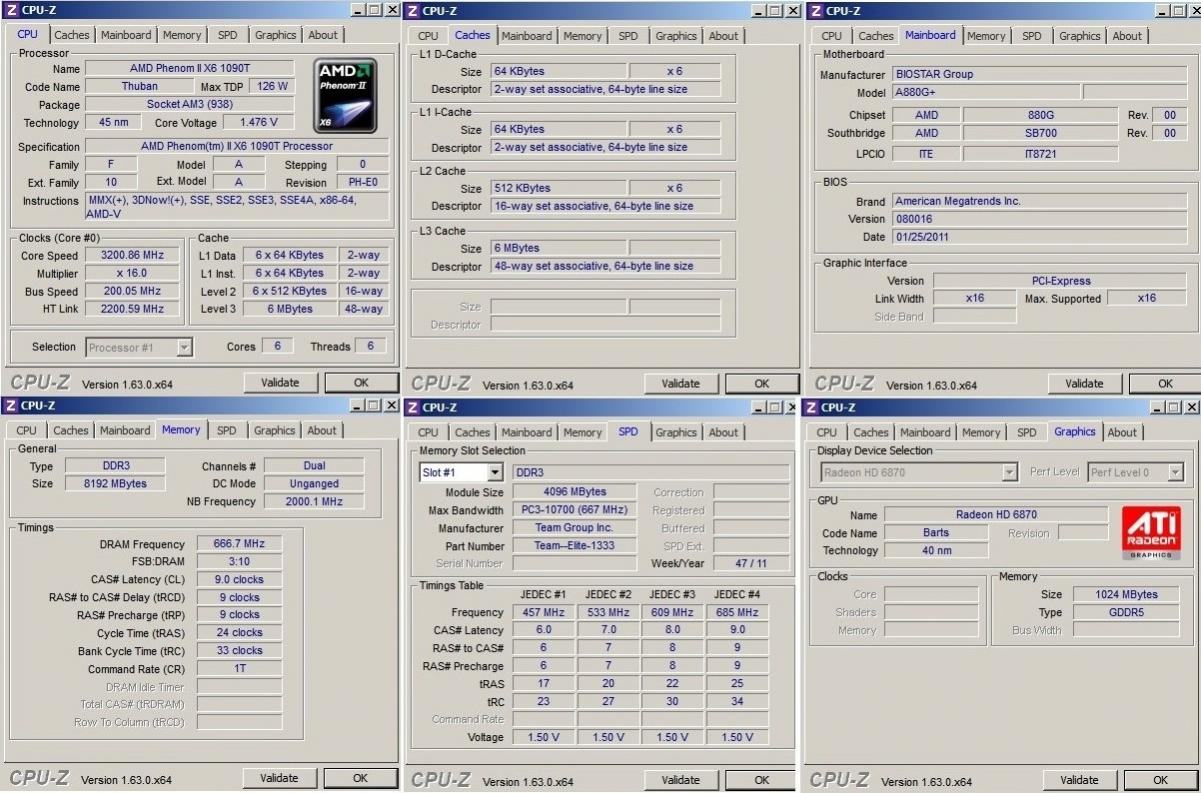
Task: Open the Radeon HD 6870 display device dropdown
Action: coord(1009,472)
